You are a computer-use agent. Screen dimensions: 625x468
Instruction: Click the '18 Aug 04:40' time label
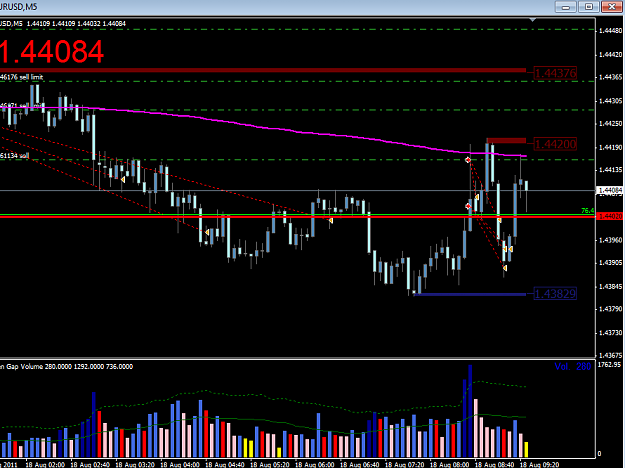pos(225,464)
